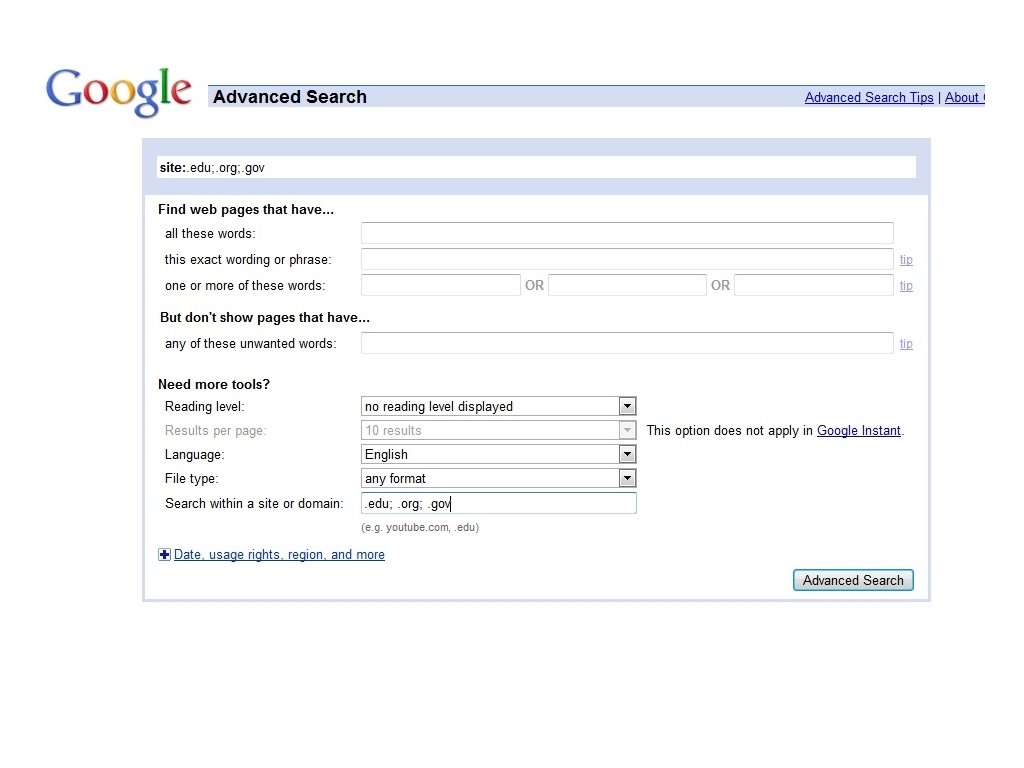Screen dimensions: 1024x768
Task: Open the Language dropdown
Action: [x=498, y=454]
